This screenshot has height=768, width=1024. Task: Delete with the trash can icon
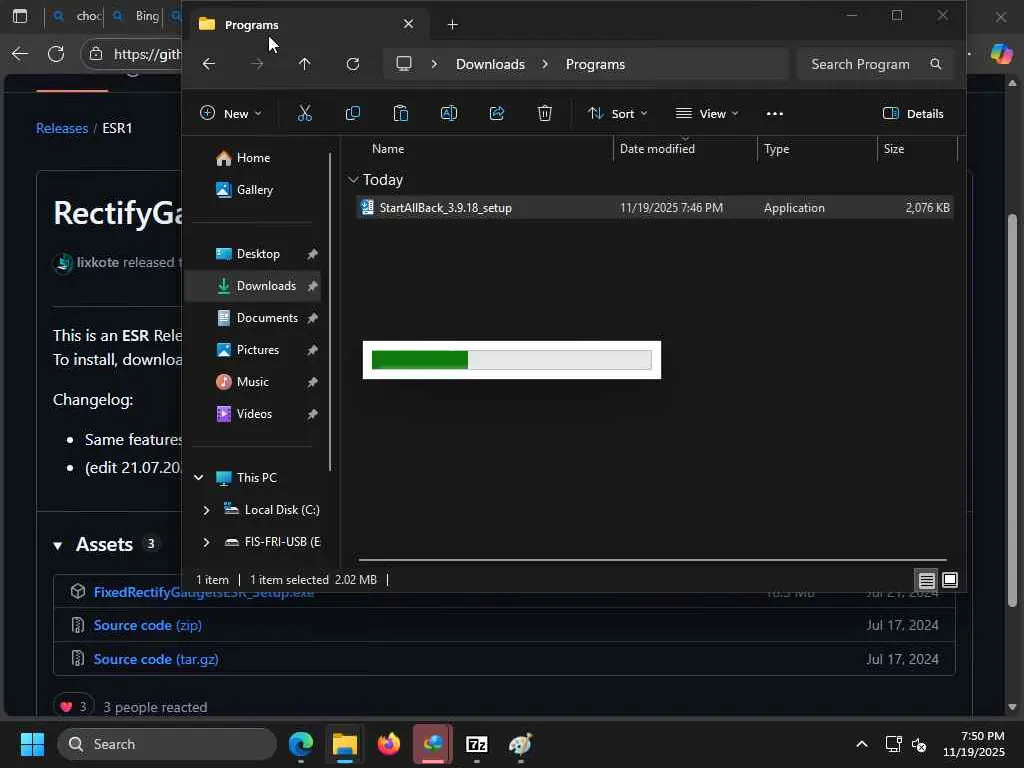[545, 114]
